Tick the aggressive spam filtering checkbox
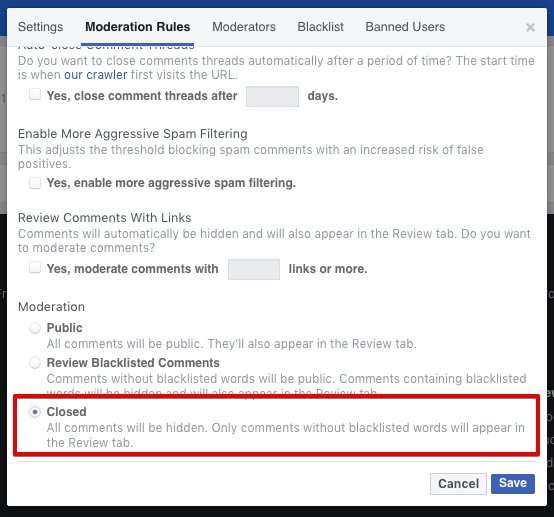 click(x=35, y=183)
